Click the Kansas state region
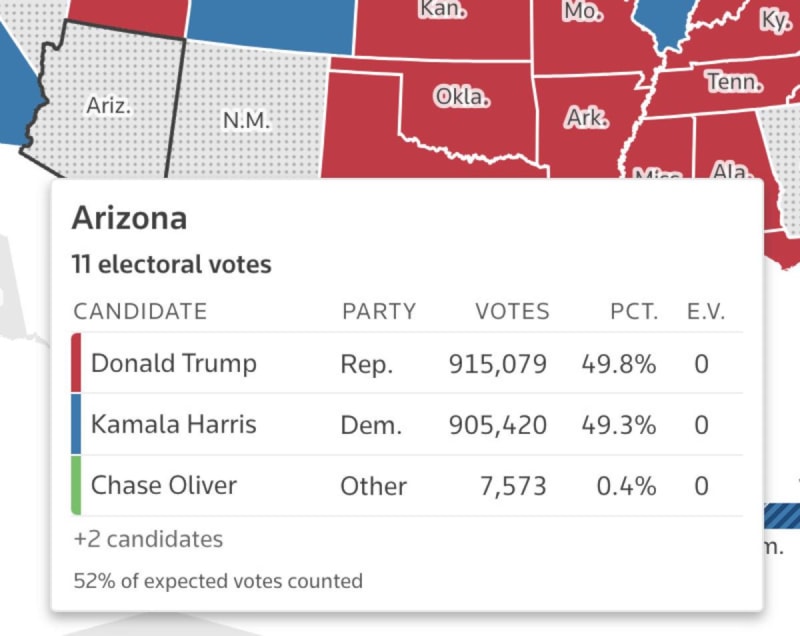This screenshot has height=636, width=800. [443, 20]
